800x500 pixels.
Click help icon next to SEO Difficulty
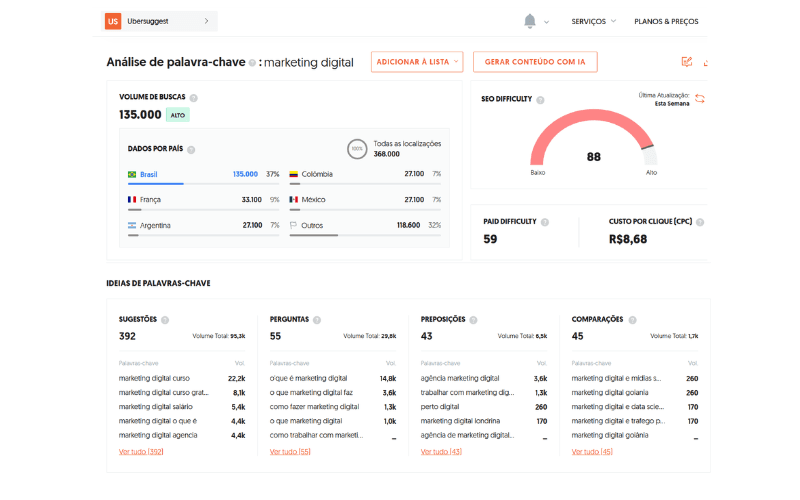click(x=540, y=100)
